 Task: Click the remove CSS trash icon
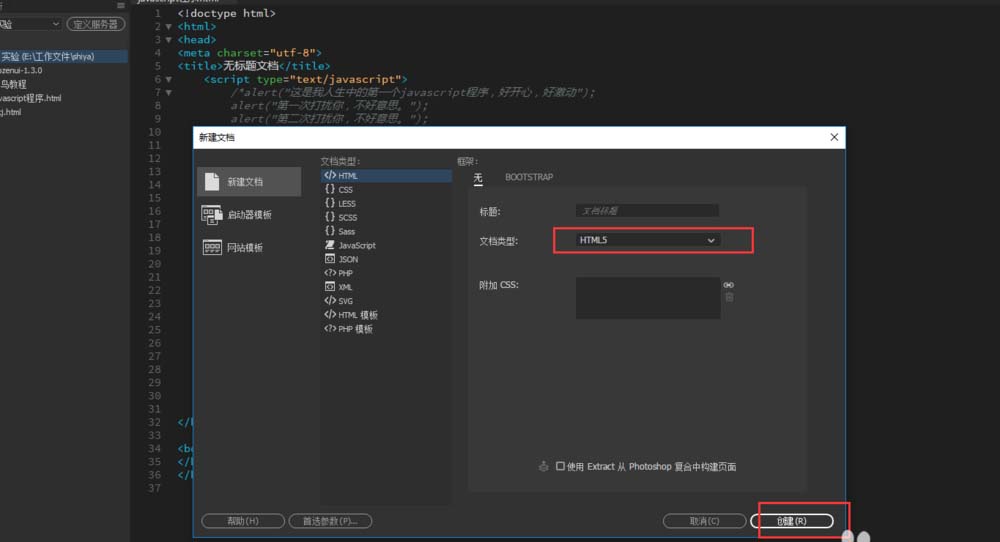(x=729, y=297)
